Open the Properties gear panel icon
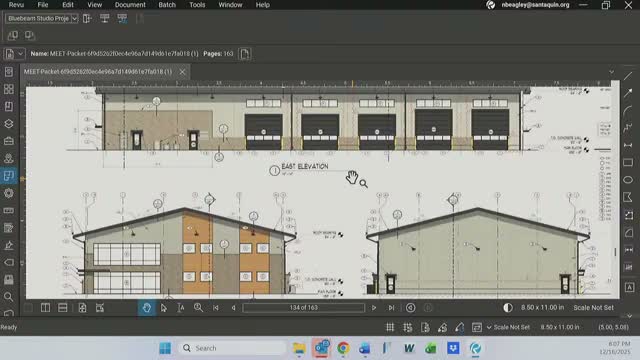Image resolution: width=640 pixels, height=360 pixels. (9, 193)
